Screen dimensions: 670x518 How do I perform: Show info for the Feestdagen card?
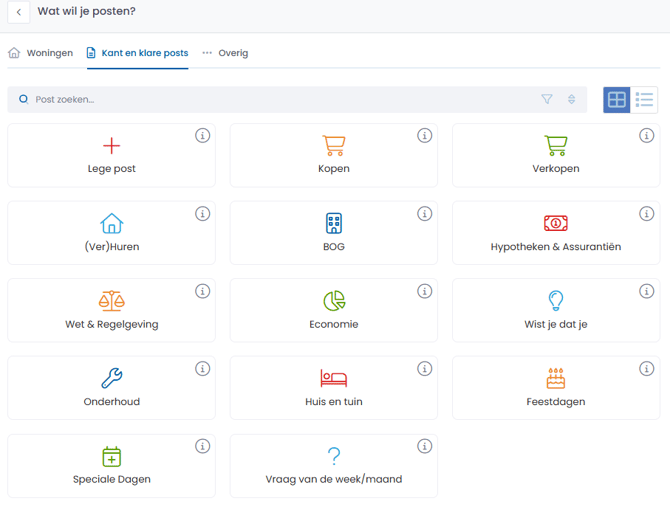pos(646,368)
